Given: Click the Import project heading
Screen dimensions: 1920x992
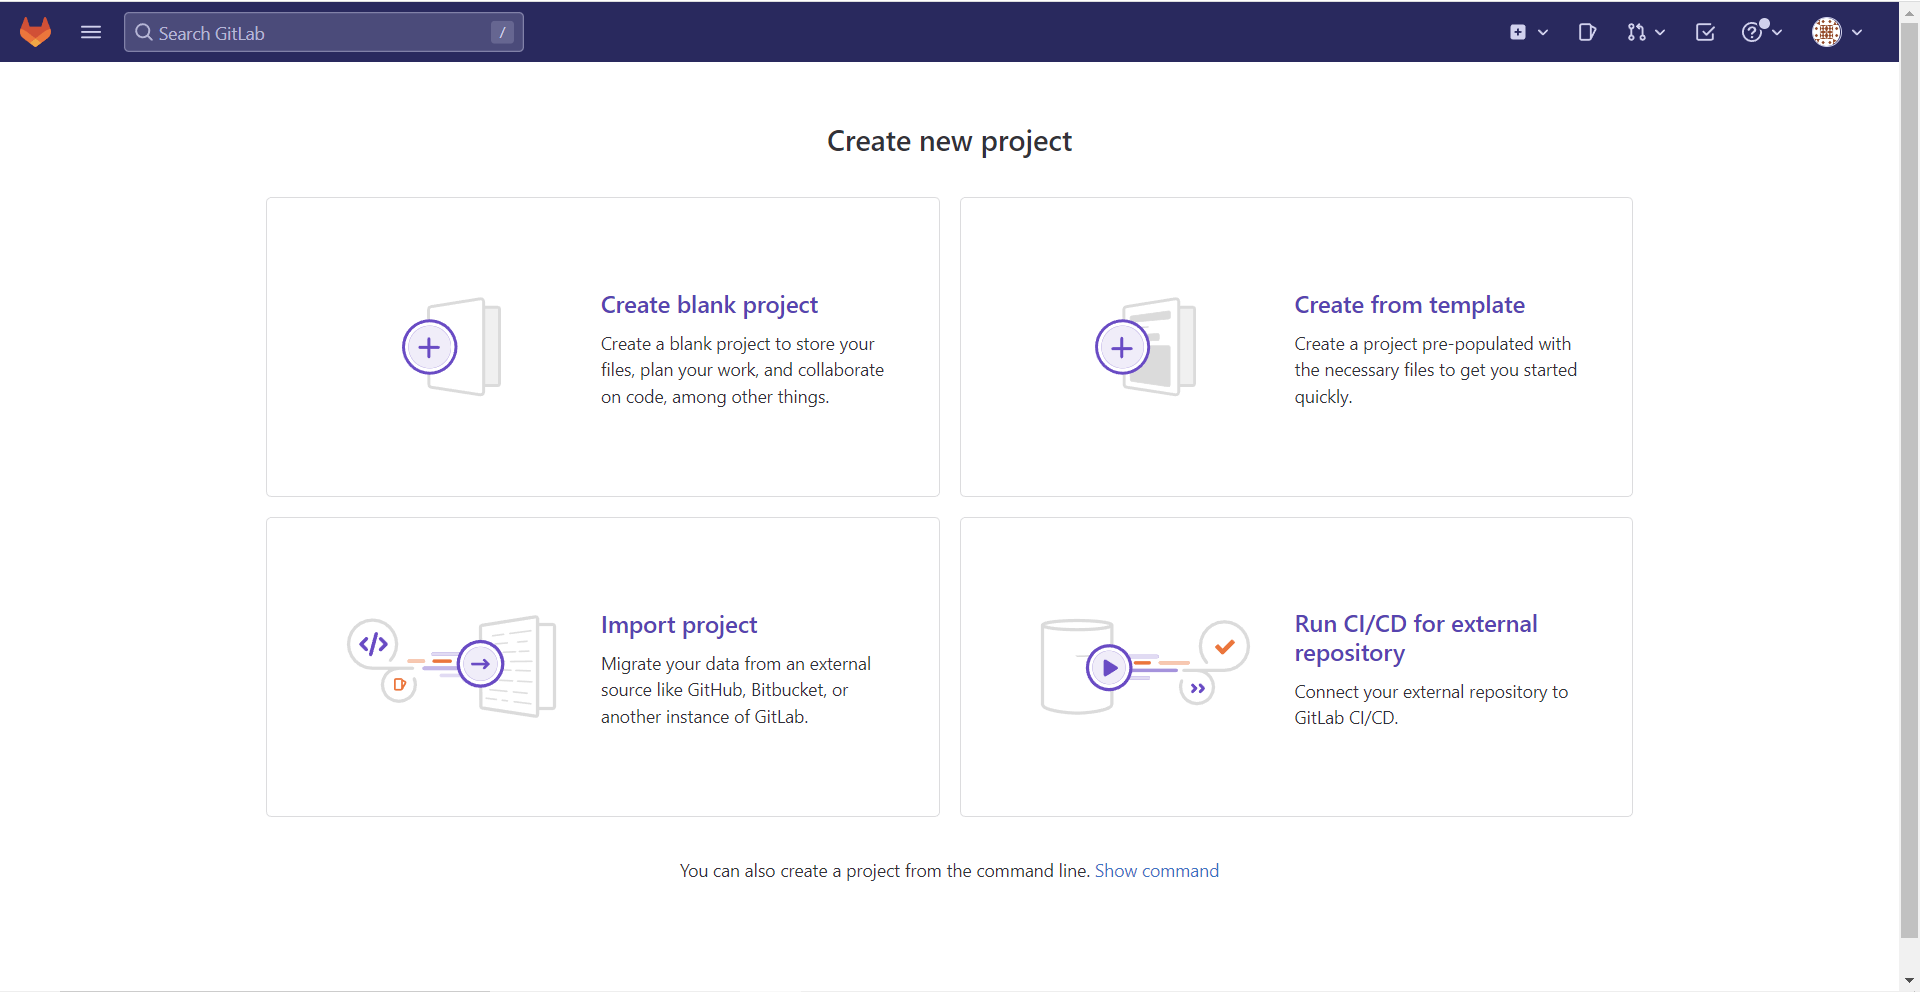Looking at the screenshot, I should click(679, 625).
